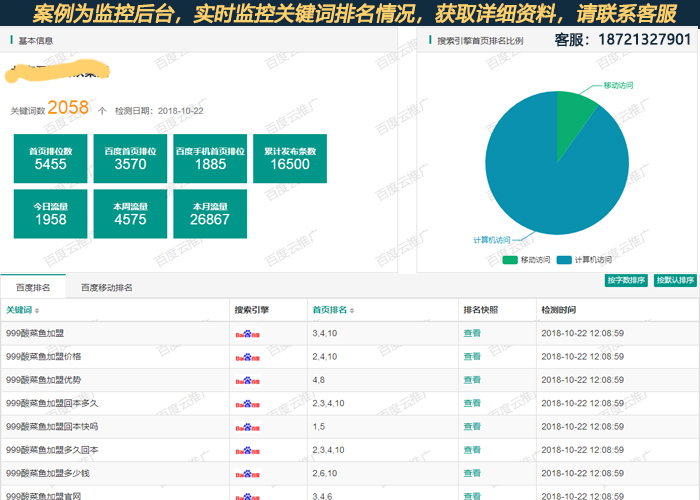Click Baidu logo in 999酸菜鱼加盟多少钱 row
The height and width of the screenshot is (500, 700).
pos(248,474)
